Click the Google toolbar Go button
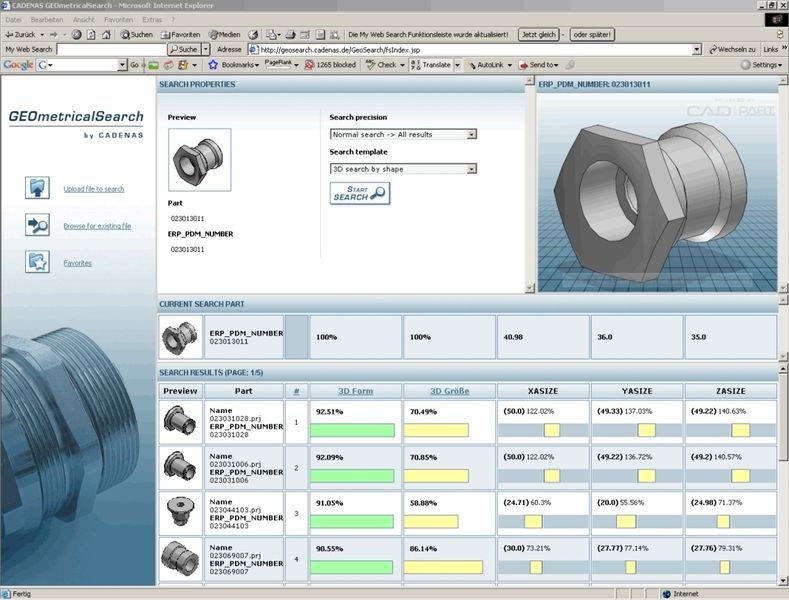Image resolution: width=789 pixels, height=600 pixels. pyautogui.click(x=134, y=64)
